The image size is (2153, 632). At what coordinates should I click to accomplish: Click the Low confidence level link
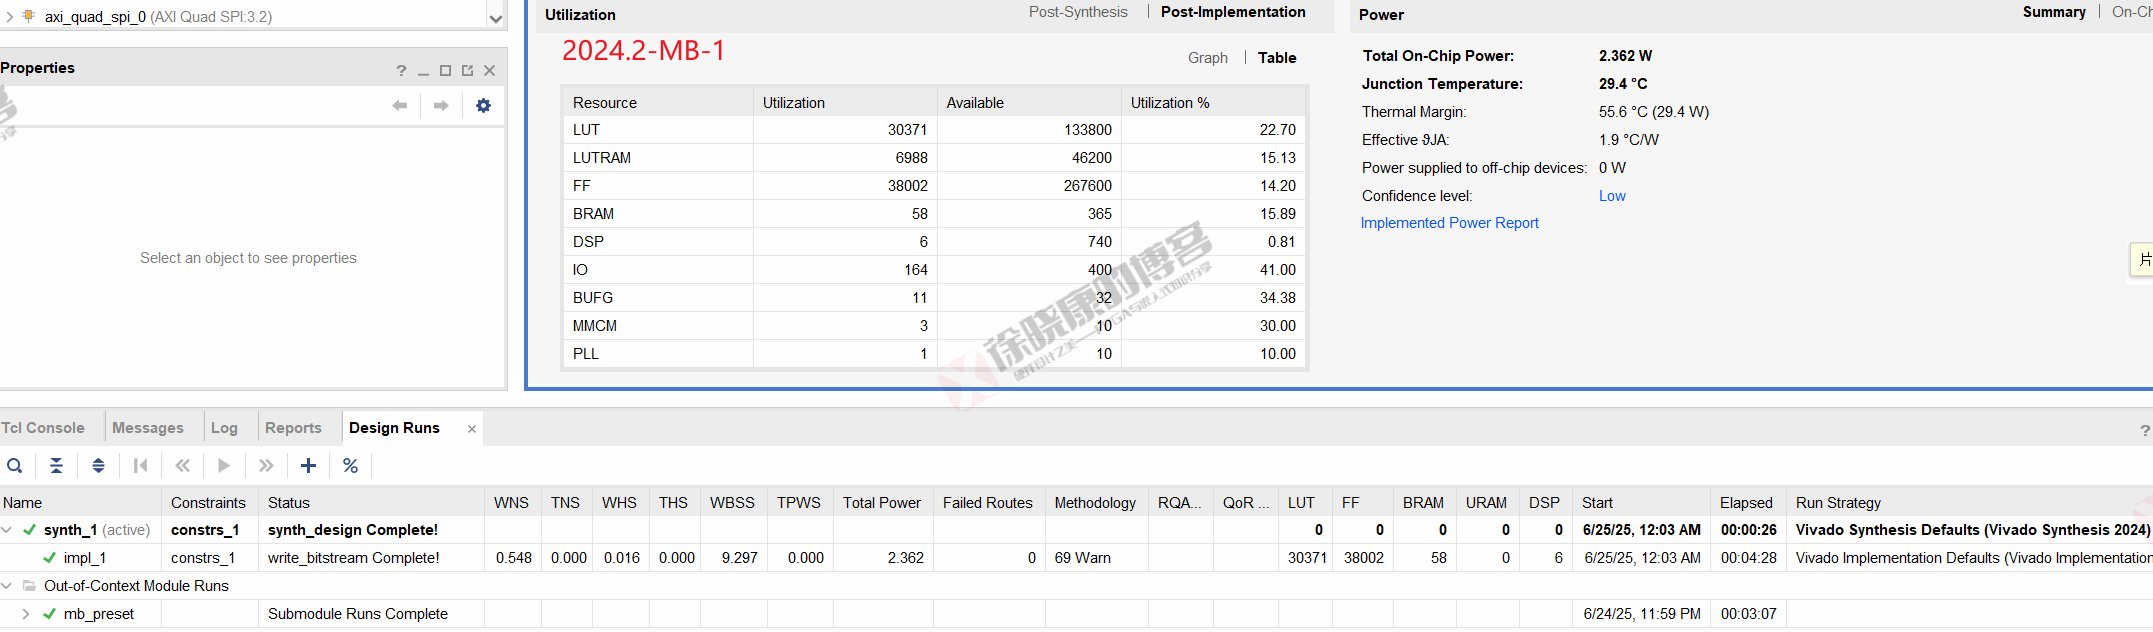point(1612,196)
